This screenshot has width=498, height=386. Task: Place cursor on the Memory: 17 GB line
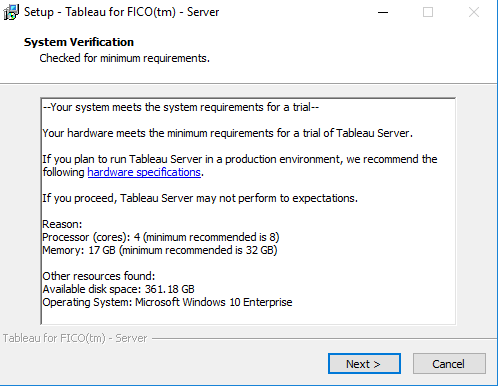pyautogui.click(x=160, y=250)
